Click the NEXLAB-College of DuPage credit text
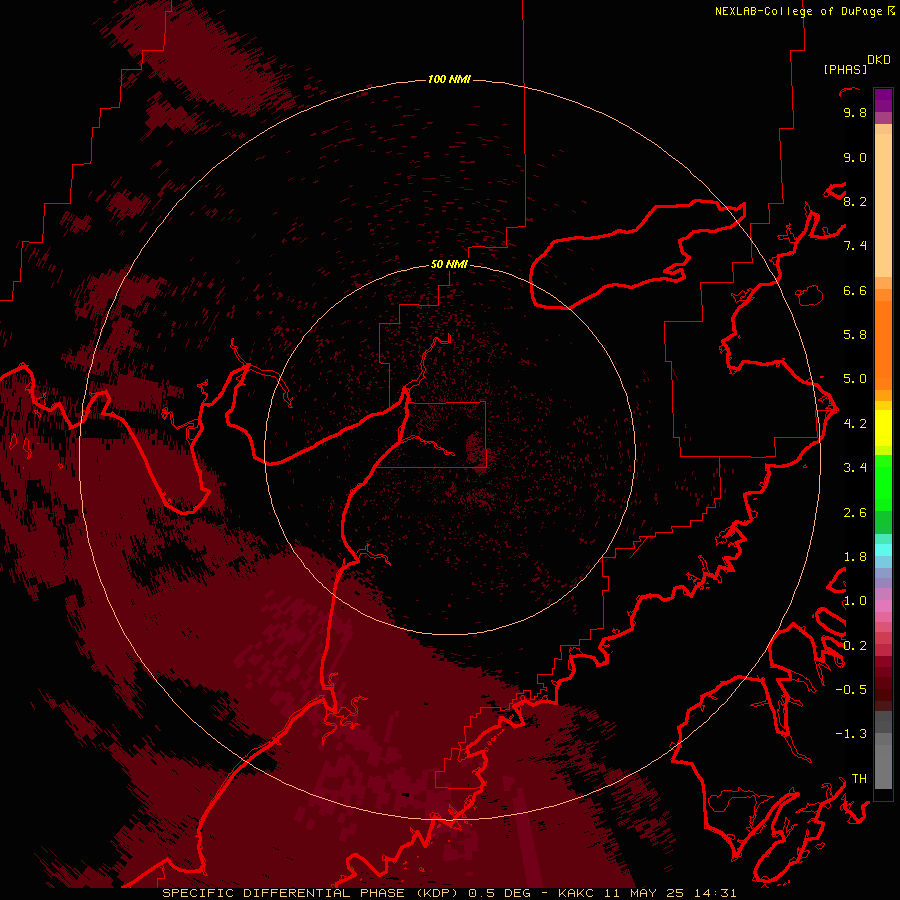 coord(799,11)
